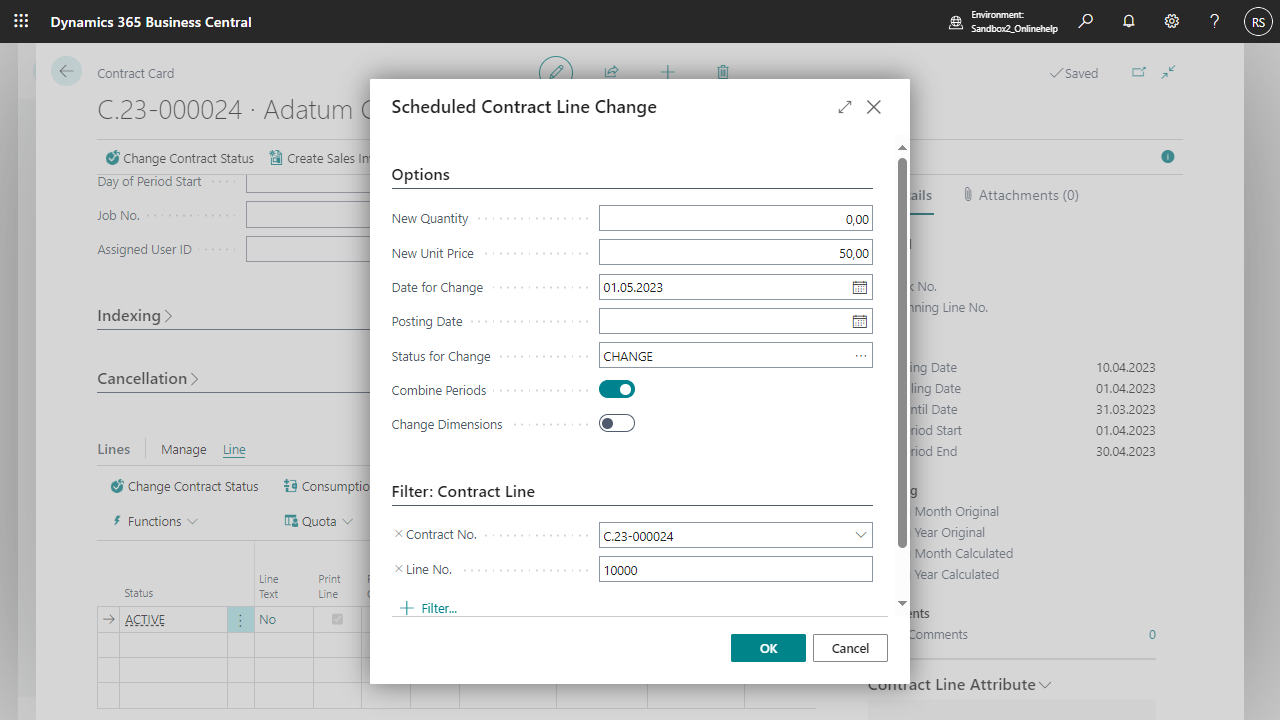
Task: Open calendar picker for Posting Date
Action: (859, 322)
